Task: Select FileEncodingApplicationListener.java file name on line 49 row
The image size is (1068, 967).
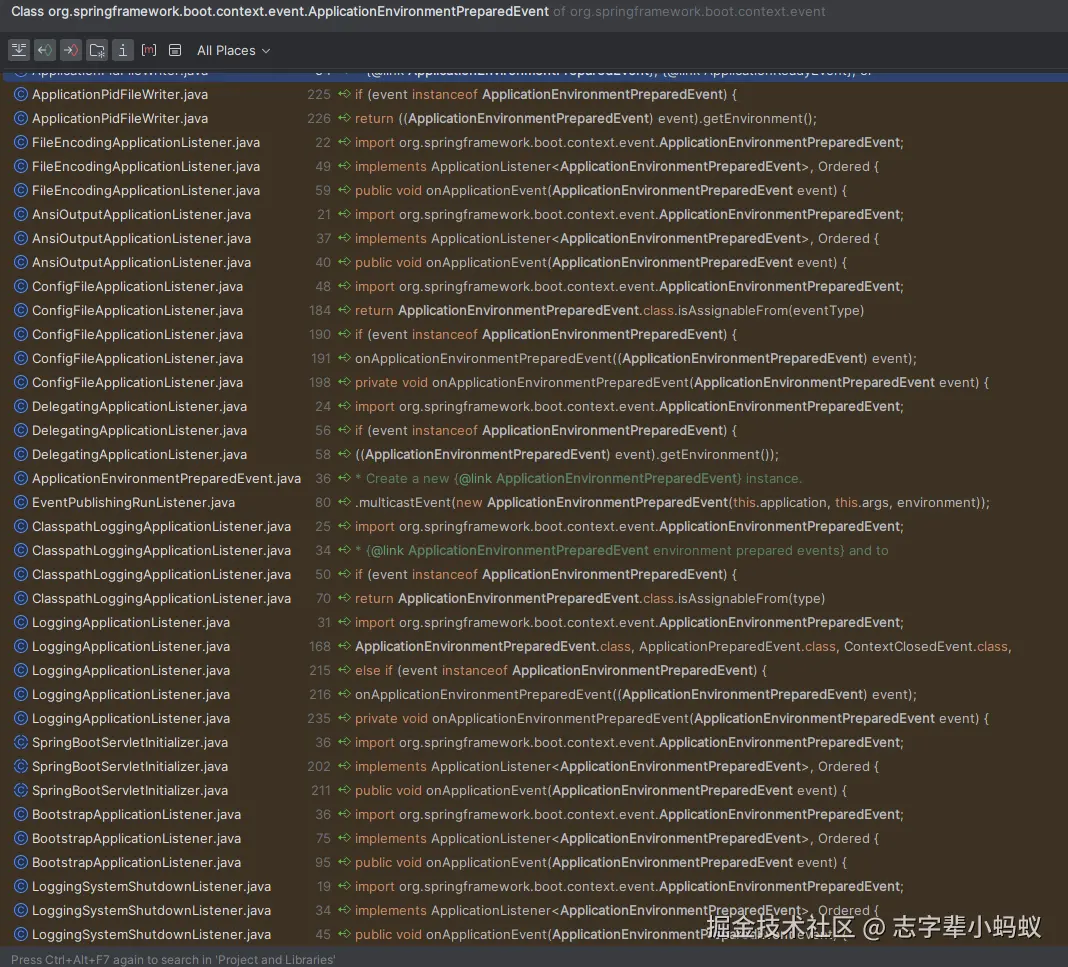Action: 146,166
